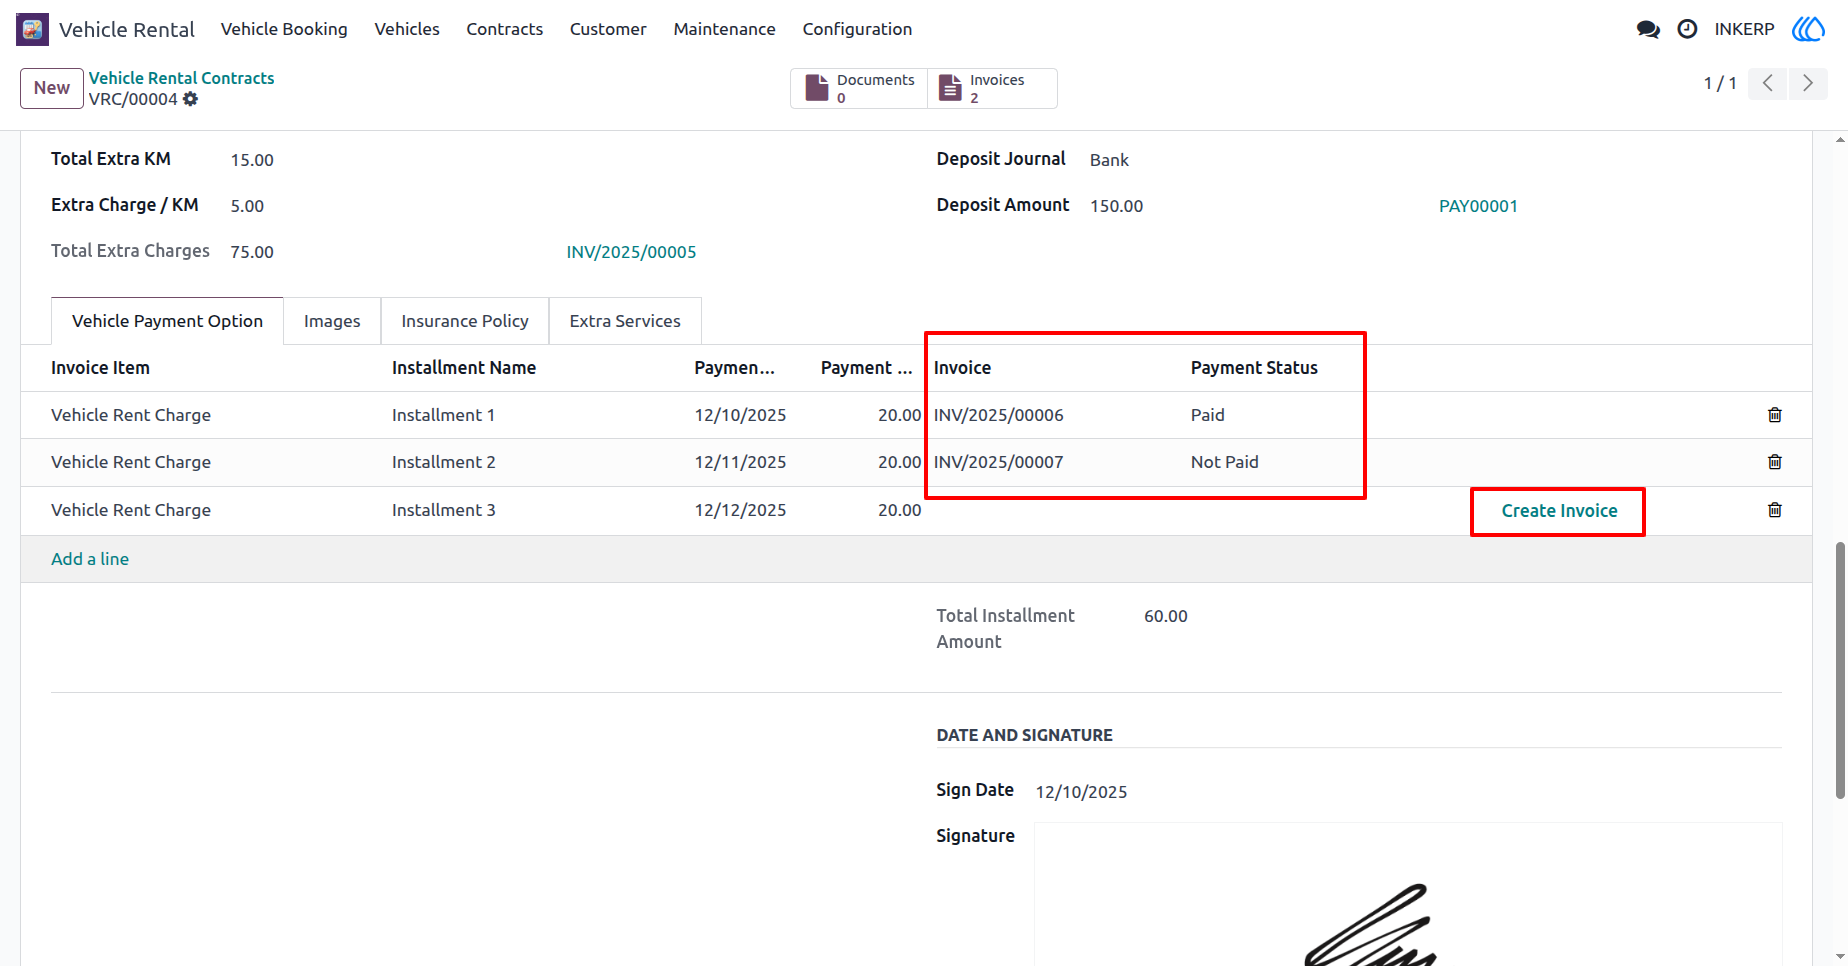Open the Vehicle Rental Contracts breadcrumb

pyautogui.click(x=181, y=78)
